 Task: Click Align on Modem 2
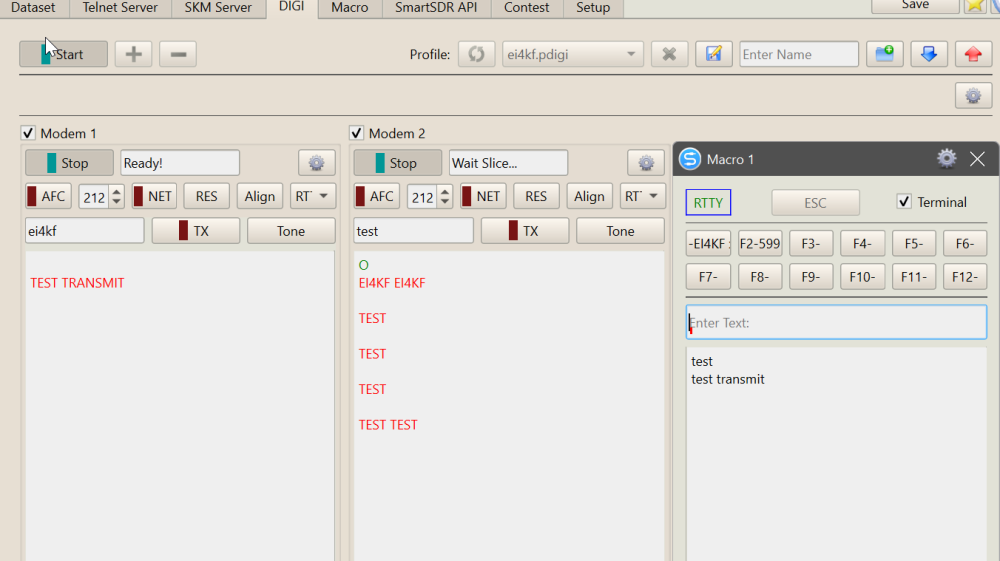pyautogui.click(x=589, y=196)
